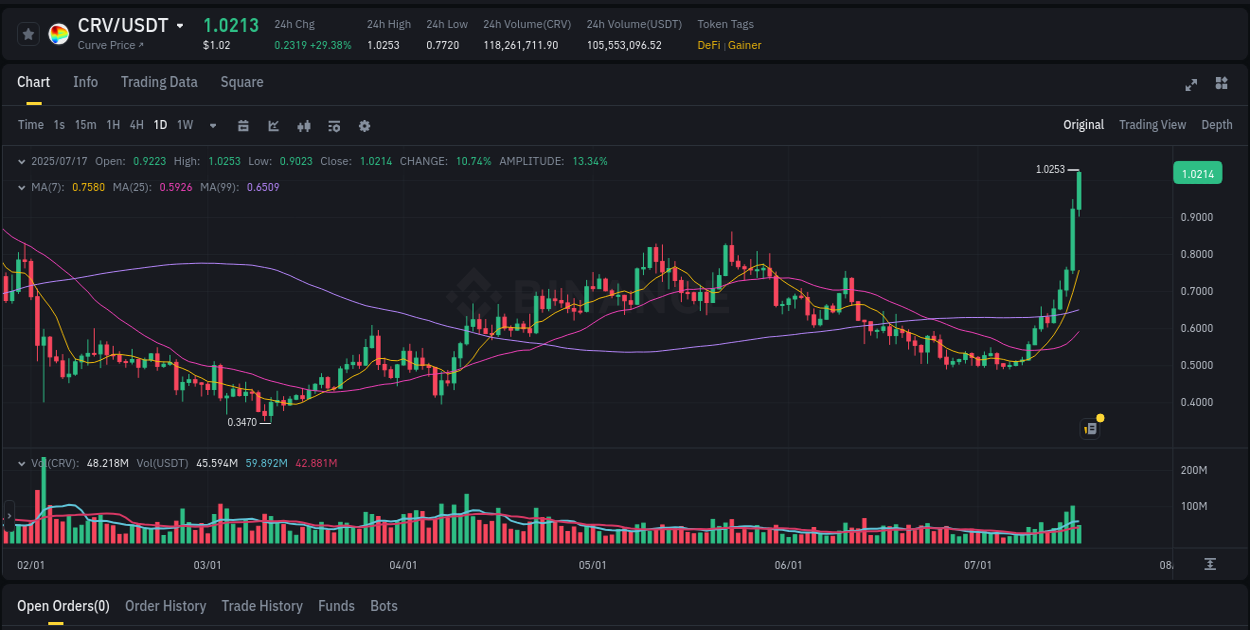Collapse the volume indicator panel chevron
The image size is (1250, 630).
[x=22, y=463]
